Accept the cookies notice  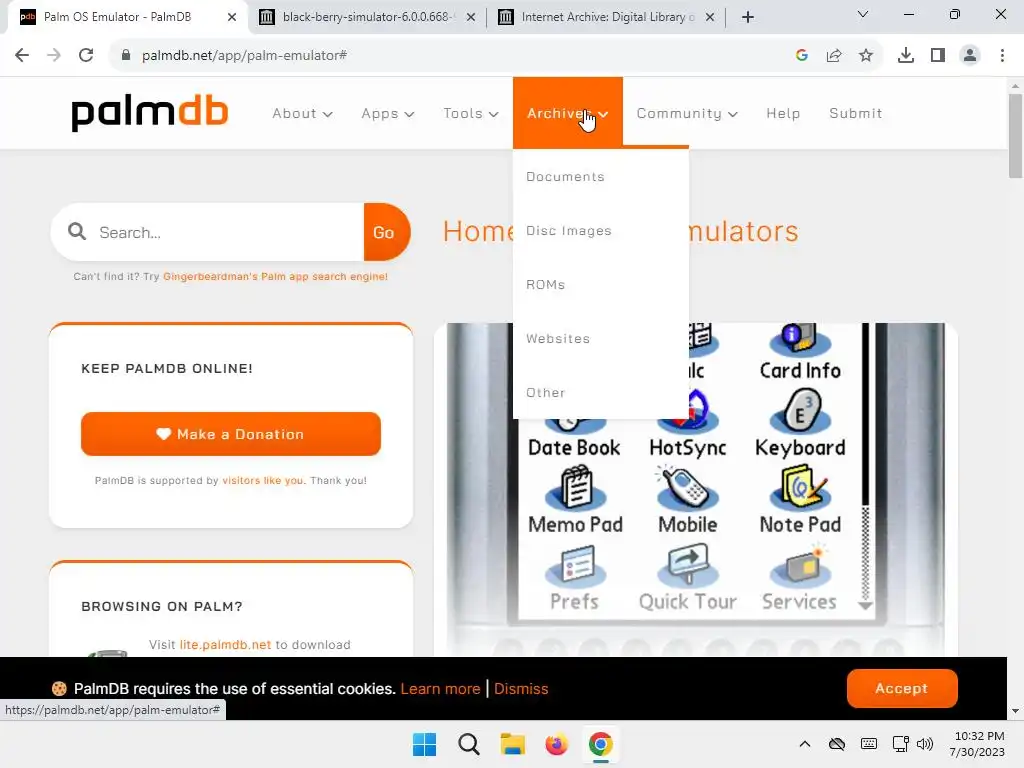[902, 688]
